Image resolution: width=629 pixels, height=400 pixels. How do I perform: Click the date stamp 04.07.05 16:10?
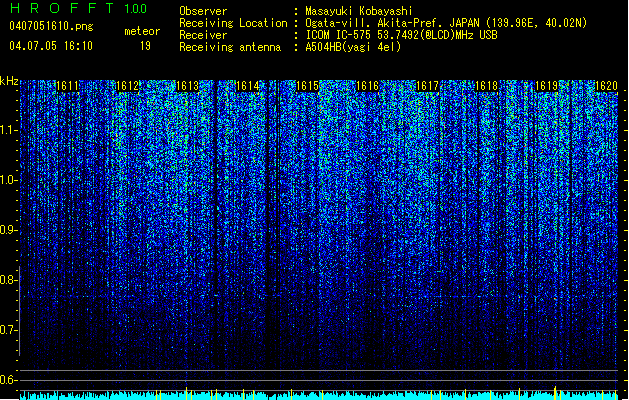(x=51, y=46)
